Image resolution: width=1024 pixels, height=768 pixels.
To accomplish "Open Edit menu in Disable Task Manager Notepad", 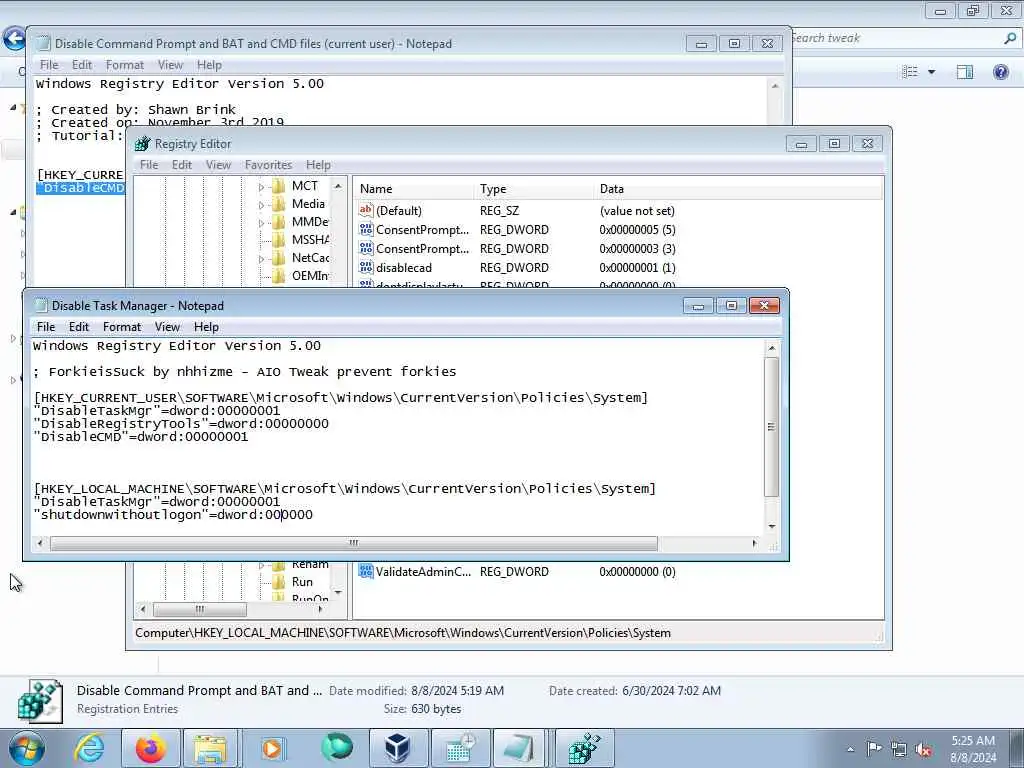I will click(78, 327).
